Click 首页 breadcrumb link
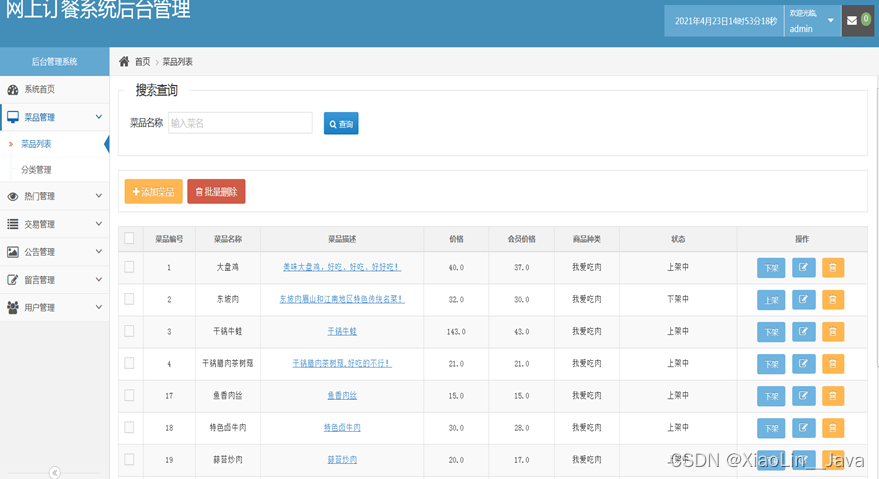The width and height of the screenshot is (879, 479). [x=142, y=62]
